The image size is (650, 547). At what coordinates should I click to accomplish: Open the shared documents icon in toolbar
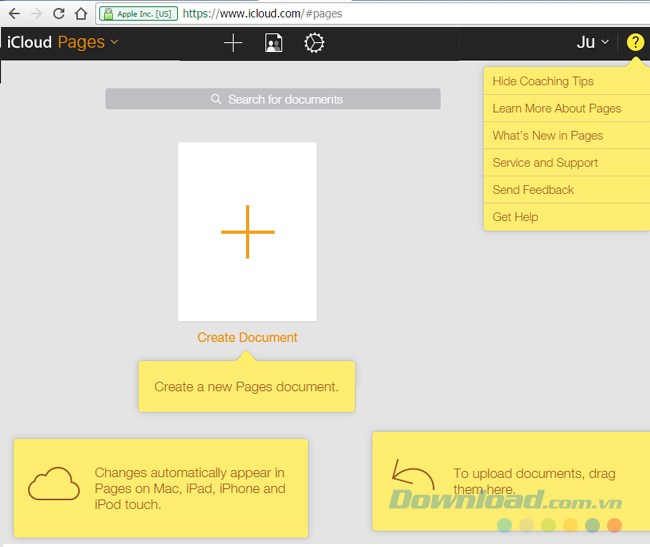click(274, 43)
